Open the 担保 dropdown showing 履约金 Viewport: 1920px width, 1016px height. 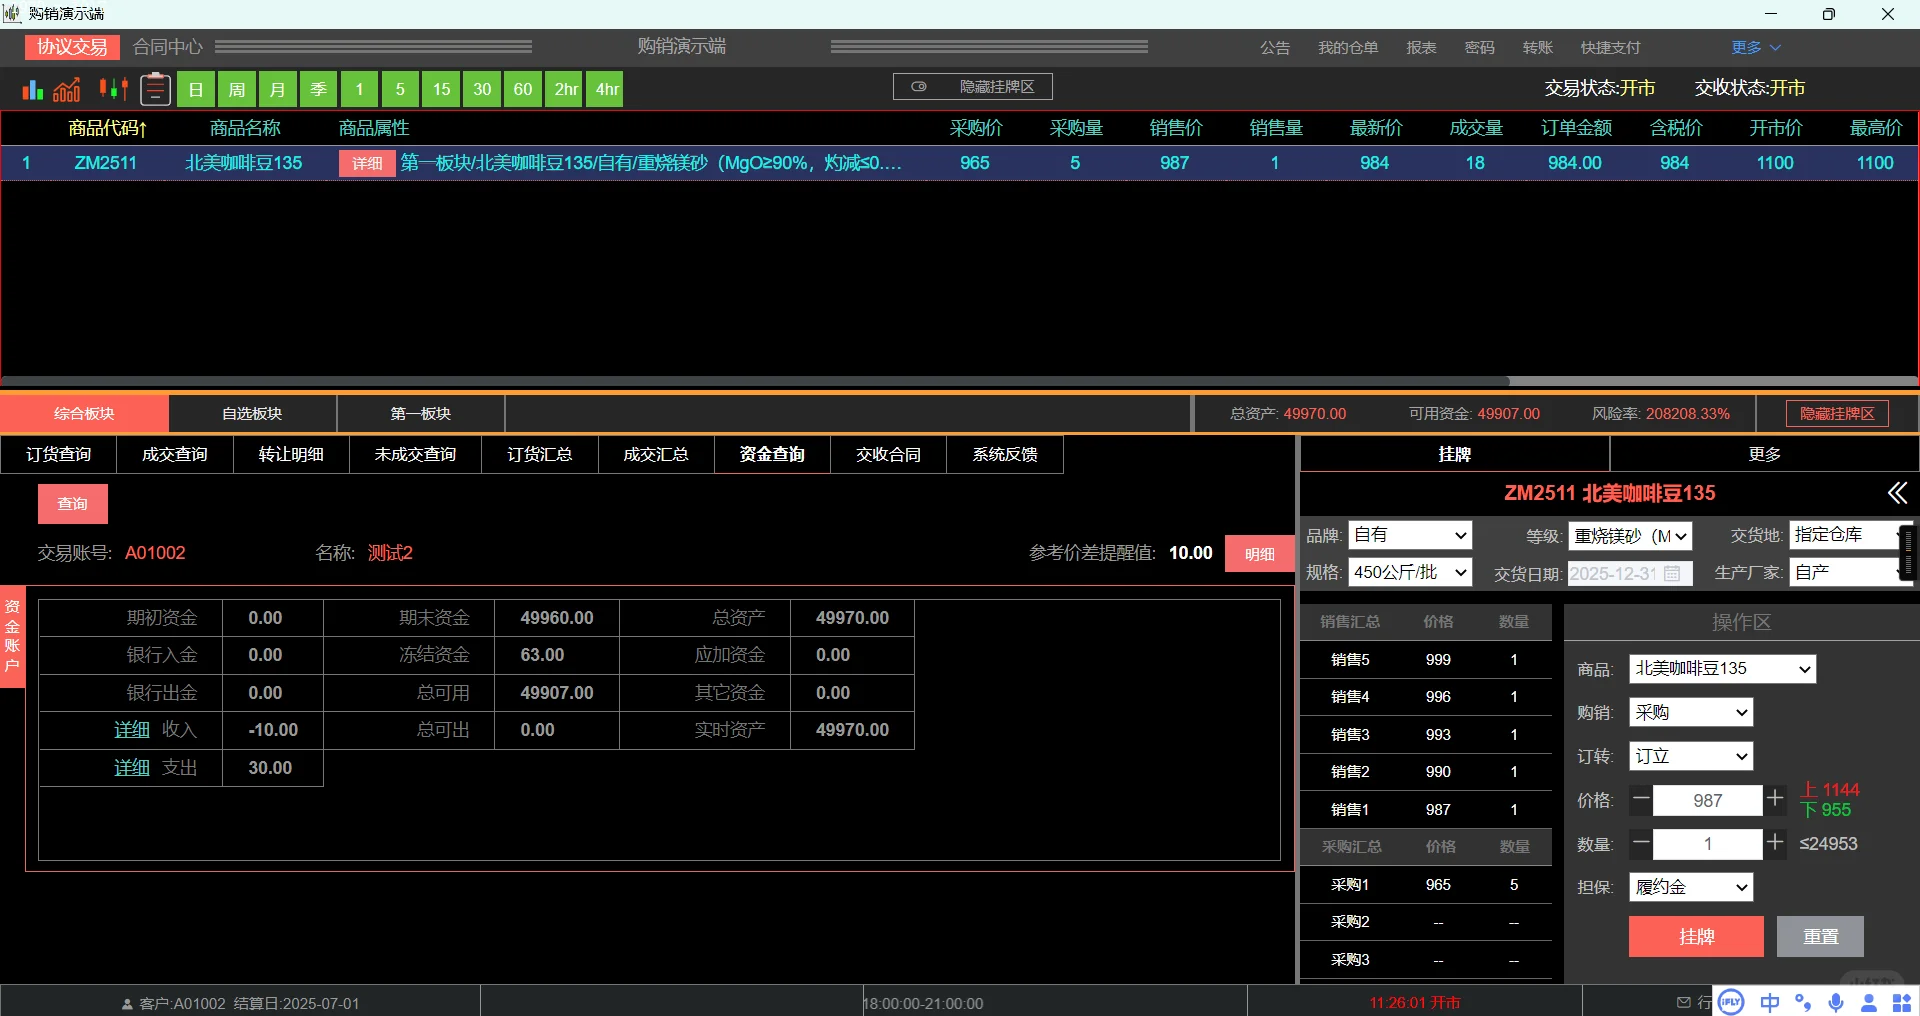click(x=1691, y=887)
